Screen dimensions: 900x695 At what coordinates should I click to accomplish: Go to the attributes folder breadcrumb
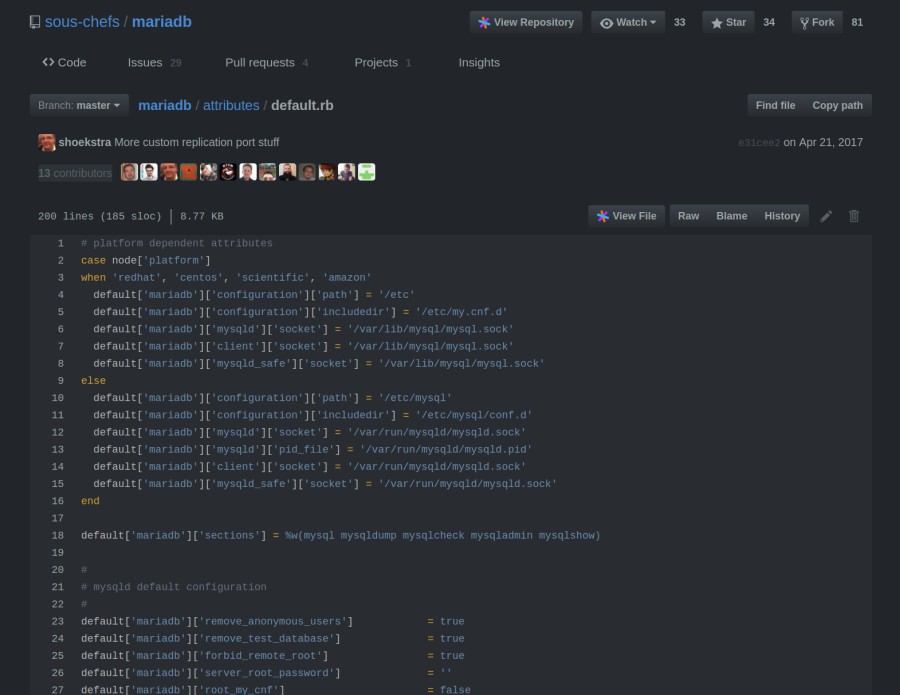(231, 106)
